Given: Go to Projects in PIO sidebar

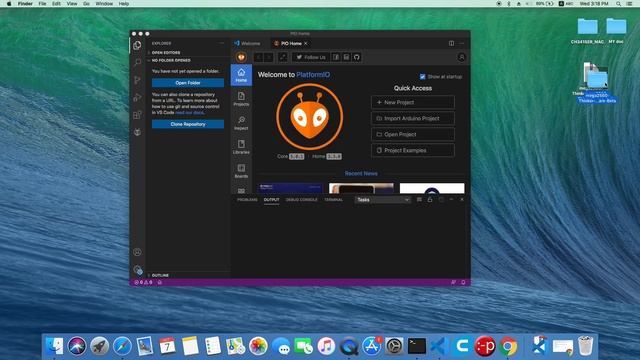Looking at the screenshot, I should point(241,99).
